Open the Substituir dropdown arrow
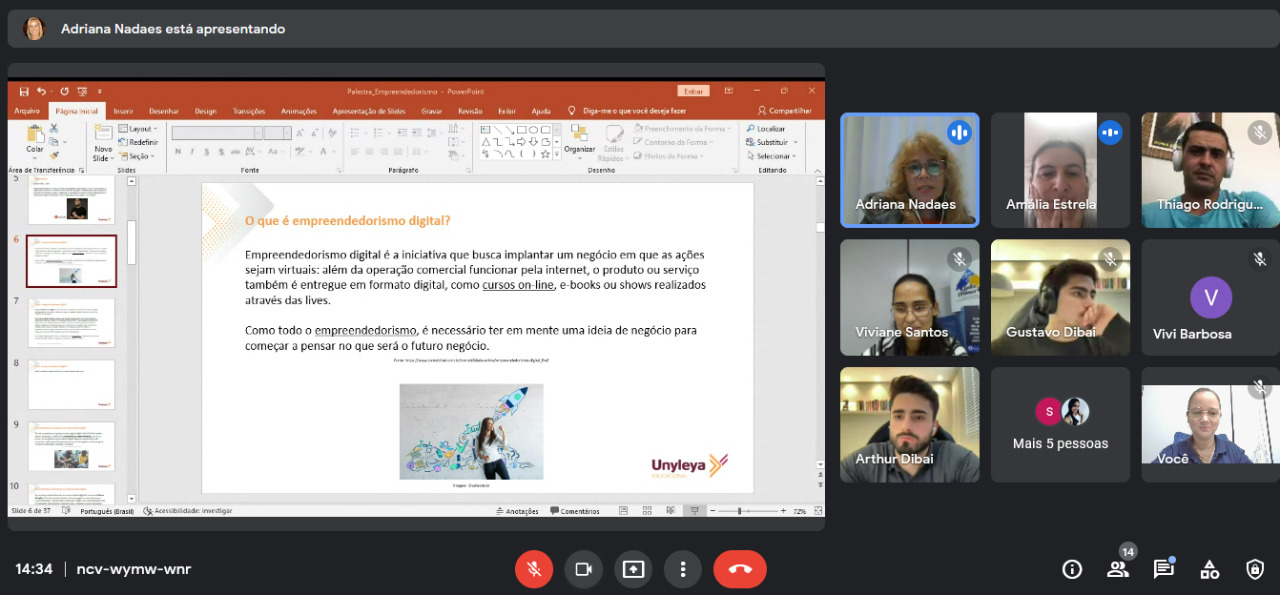This screenshot has width=1280, height=595. click(793, 142)
